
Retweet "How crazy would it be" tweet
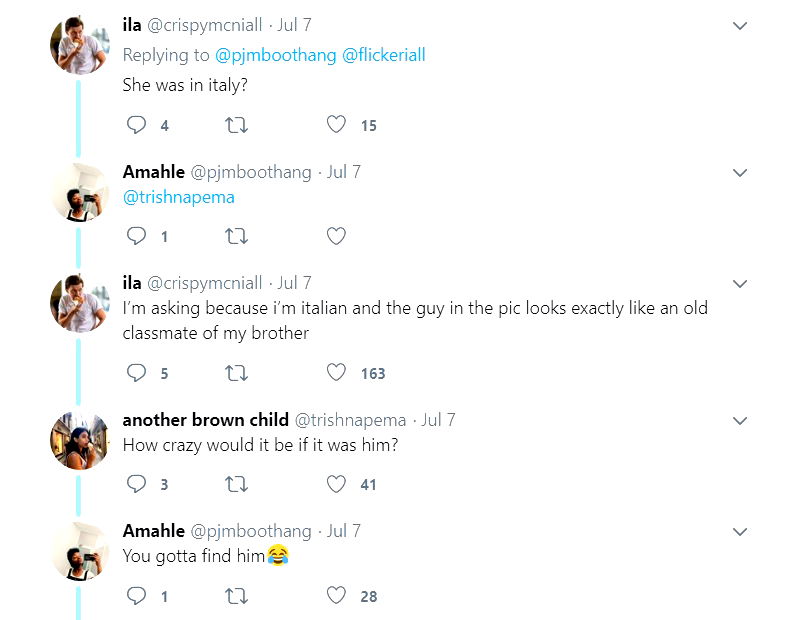[237, 484]
